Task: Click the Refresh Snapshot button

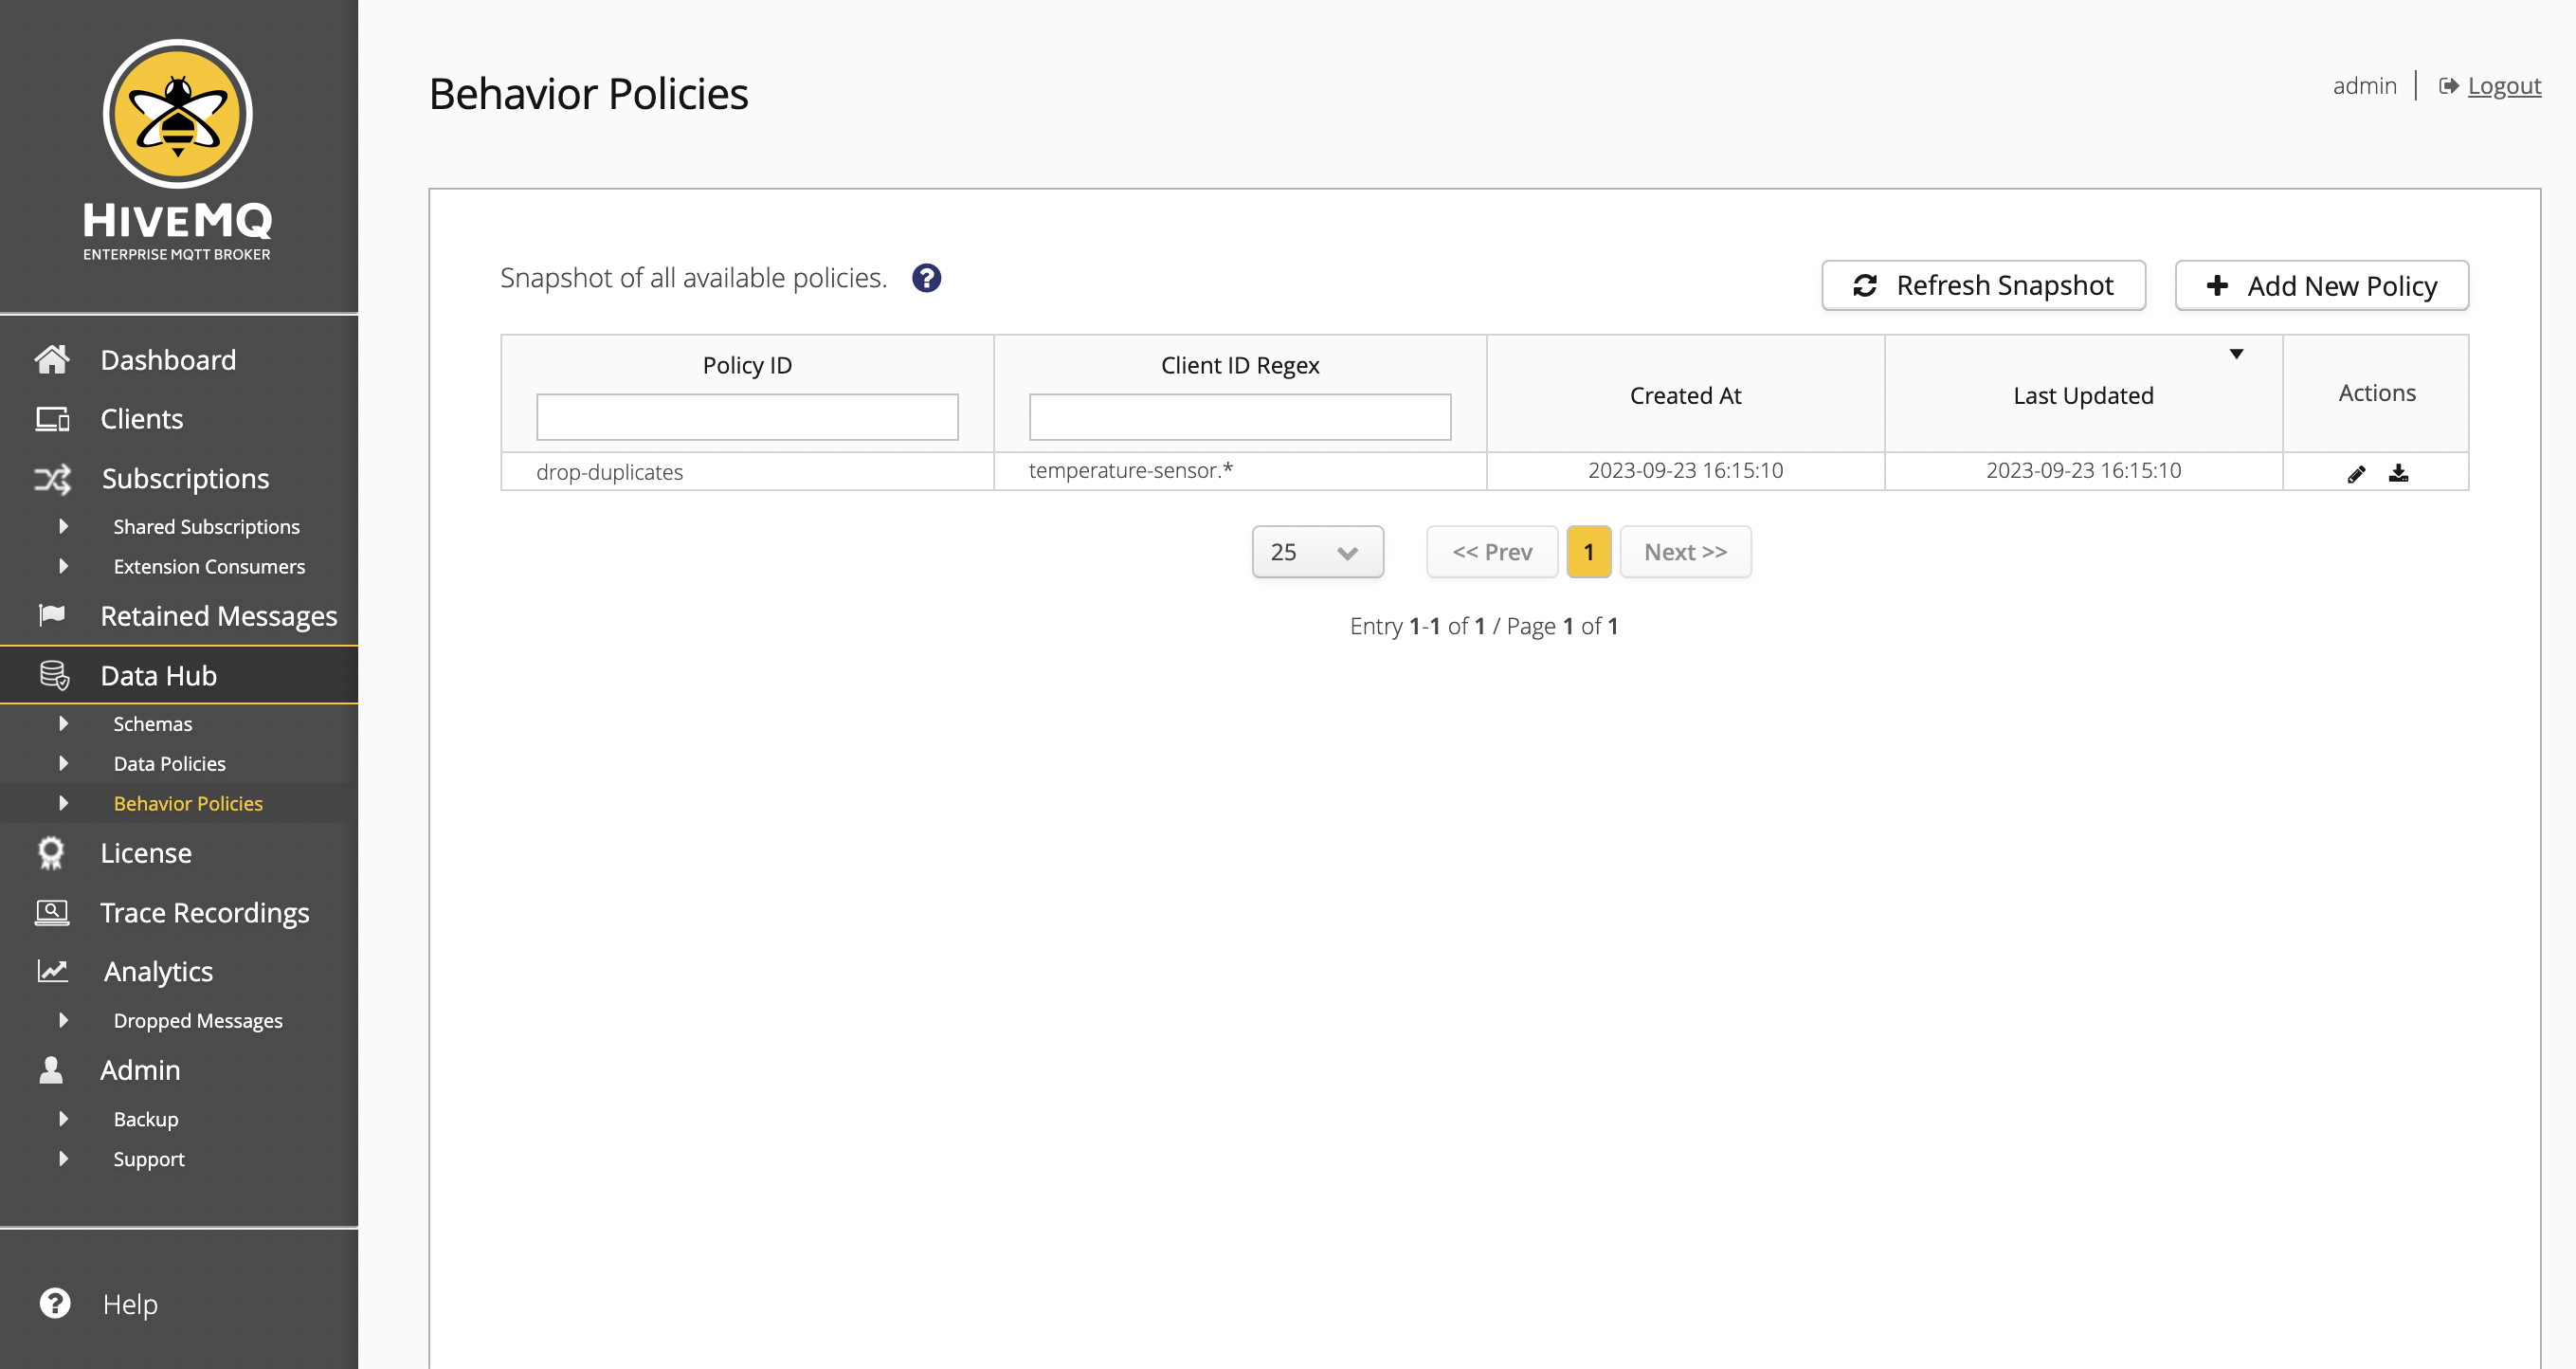Action: (1982, 284)
